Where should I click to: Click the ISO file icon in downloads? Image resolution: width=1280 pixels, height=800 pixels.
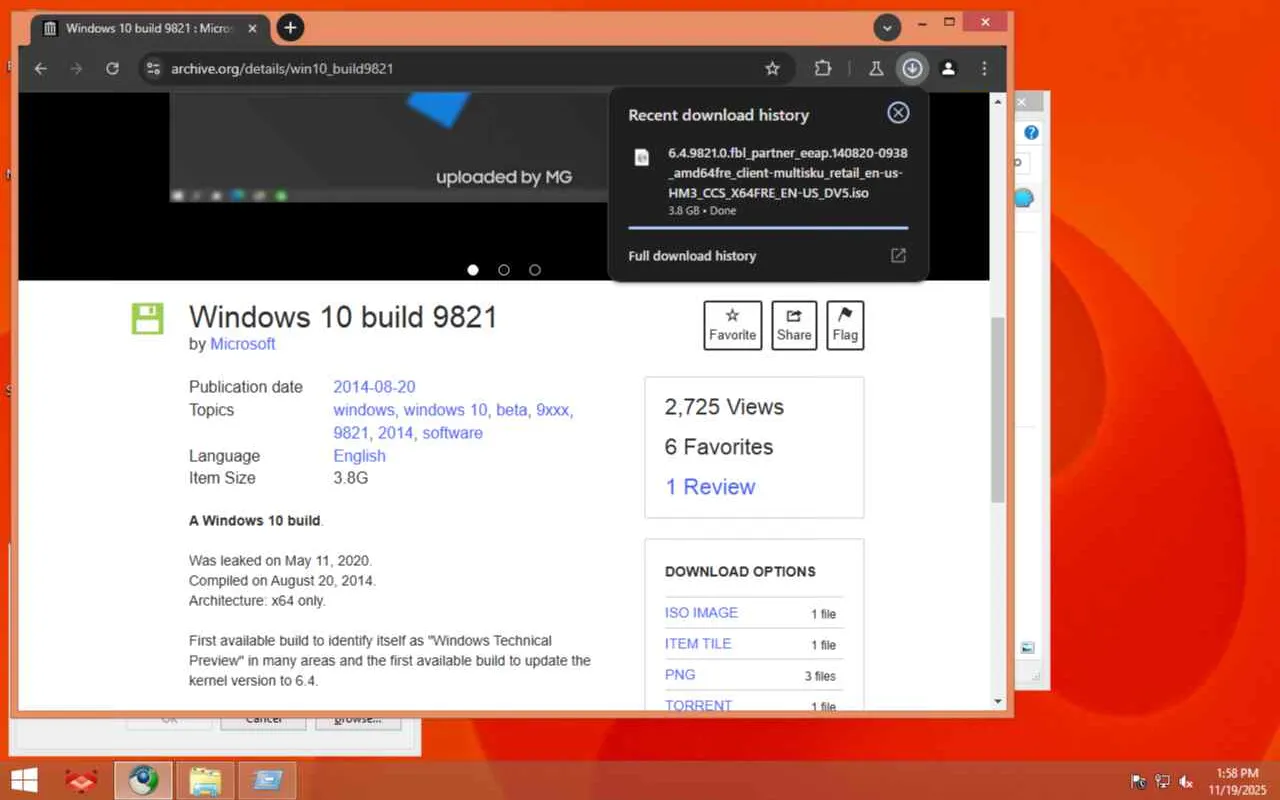[642, 157]
